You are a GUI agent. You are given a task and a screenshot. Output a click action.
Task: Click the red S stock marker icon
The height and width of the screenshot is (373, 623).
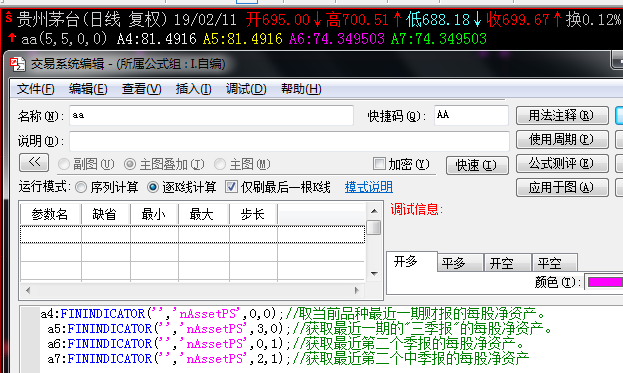click(x=8, y=17)
